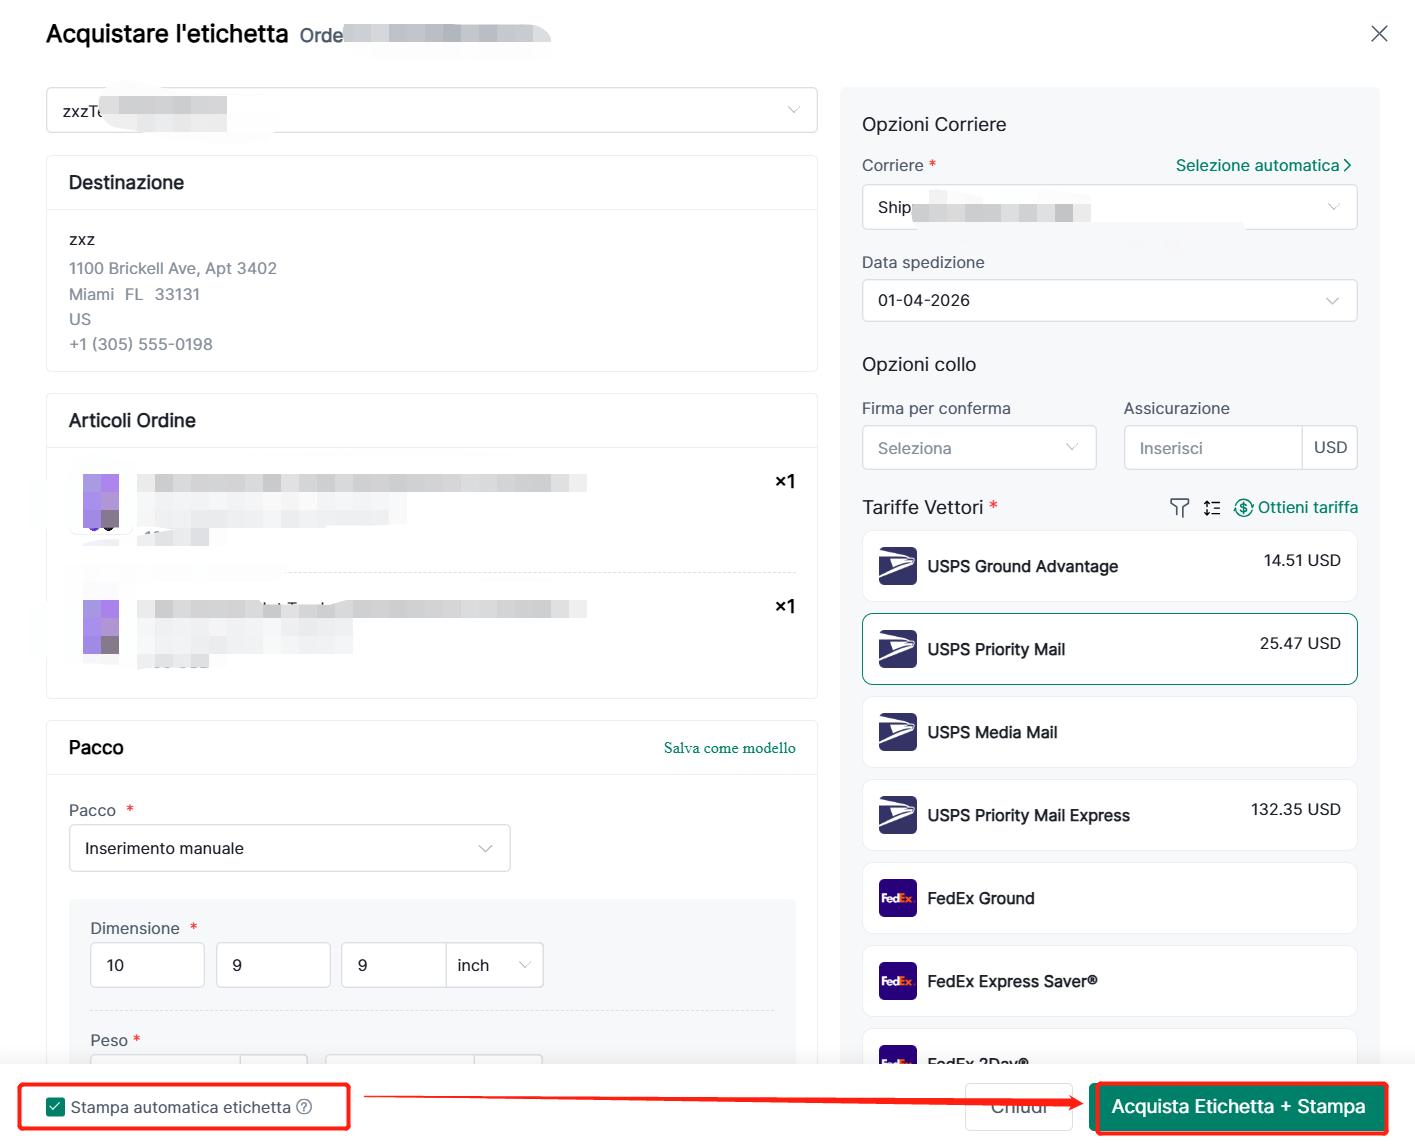Expand the Data spedizione date dropdown
The image size is (1415, 1146).
tap(1108, 300)
